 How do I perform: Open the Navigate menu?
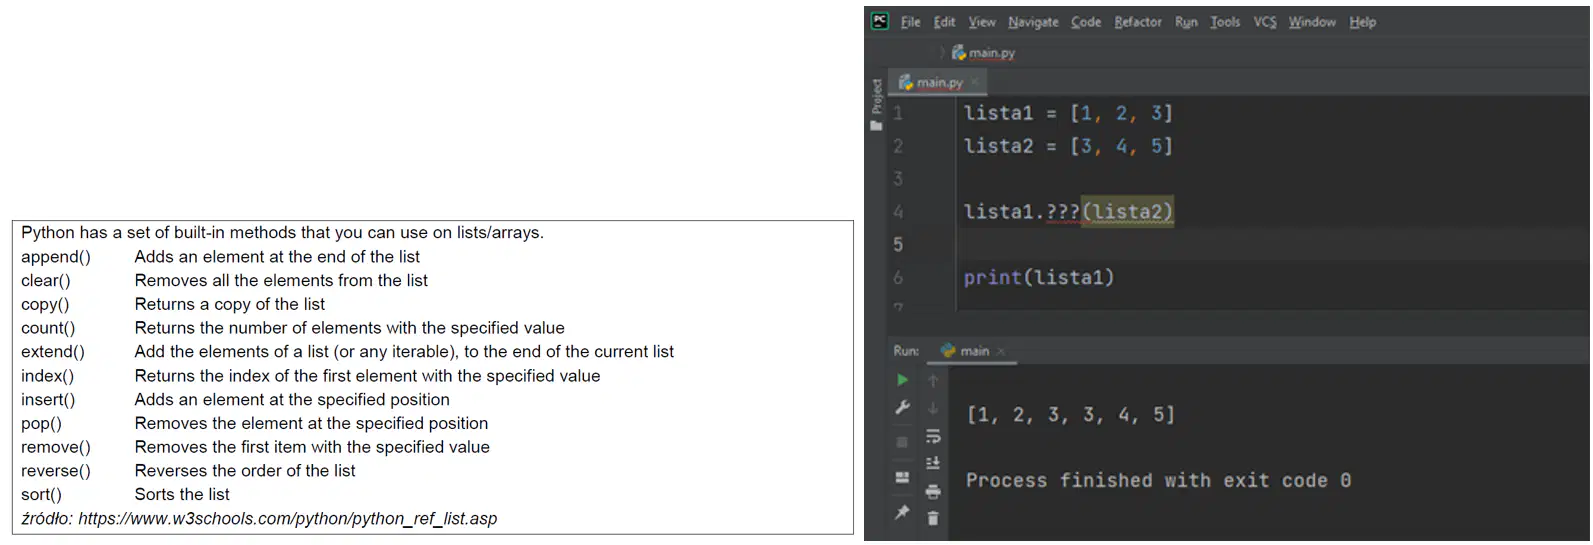point(1033,22)
